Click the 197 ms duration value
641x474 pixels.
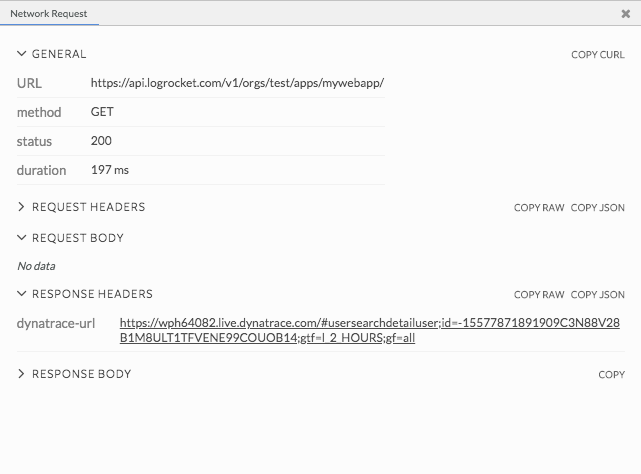point(110,170)
